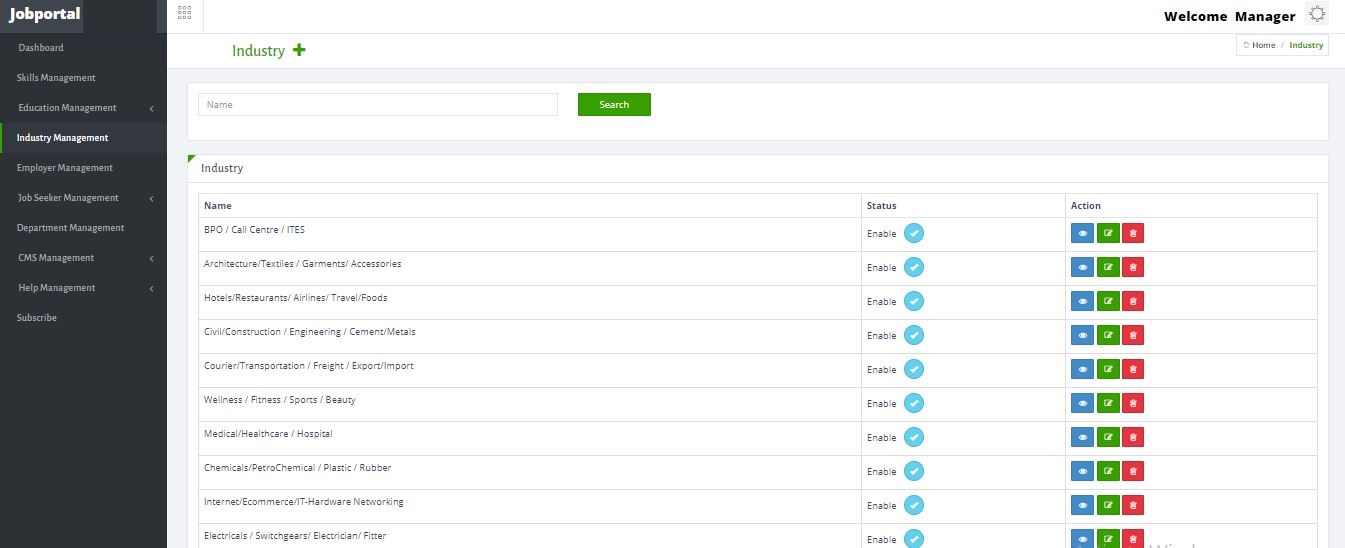Edit the Hotels/Restaurants industry row
This screenshot has width=1345, height=548.
pyautogui.click(x=1108, y=301)
